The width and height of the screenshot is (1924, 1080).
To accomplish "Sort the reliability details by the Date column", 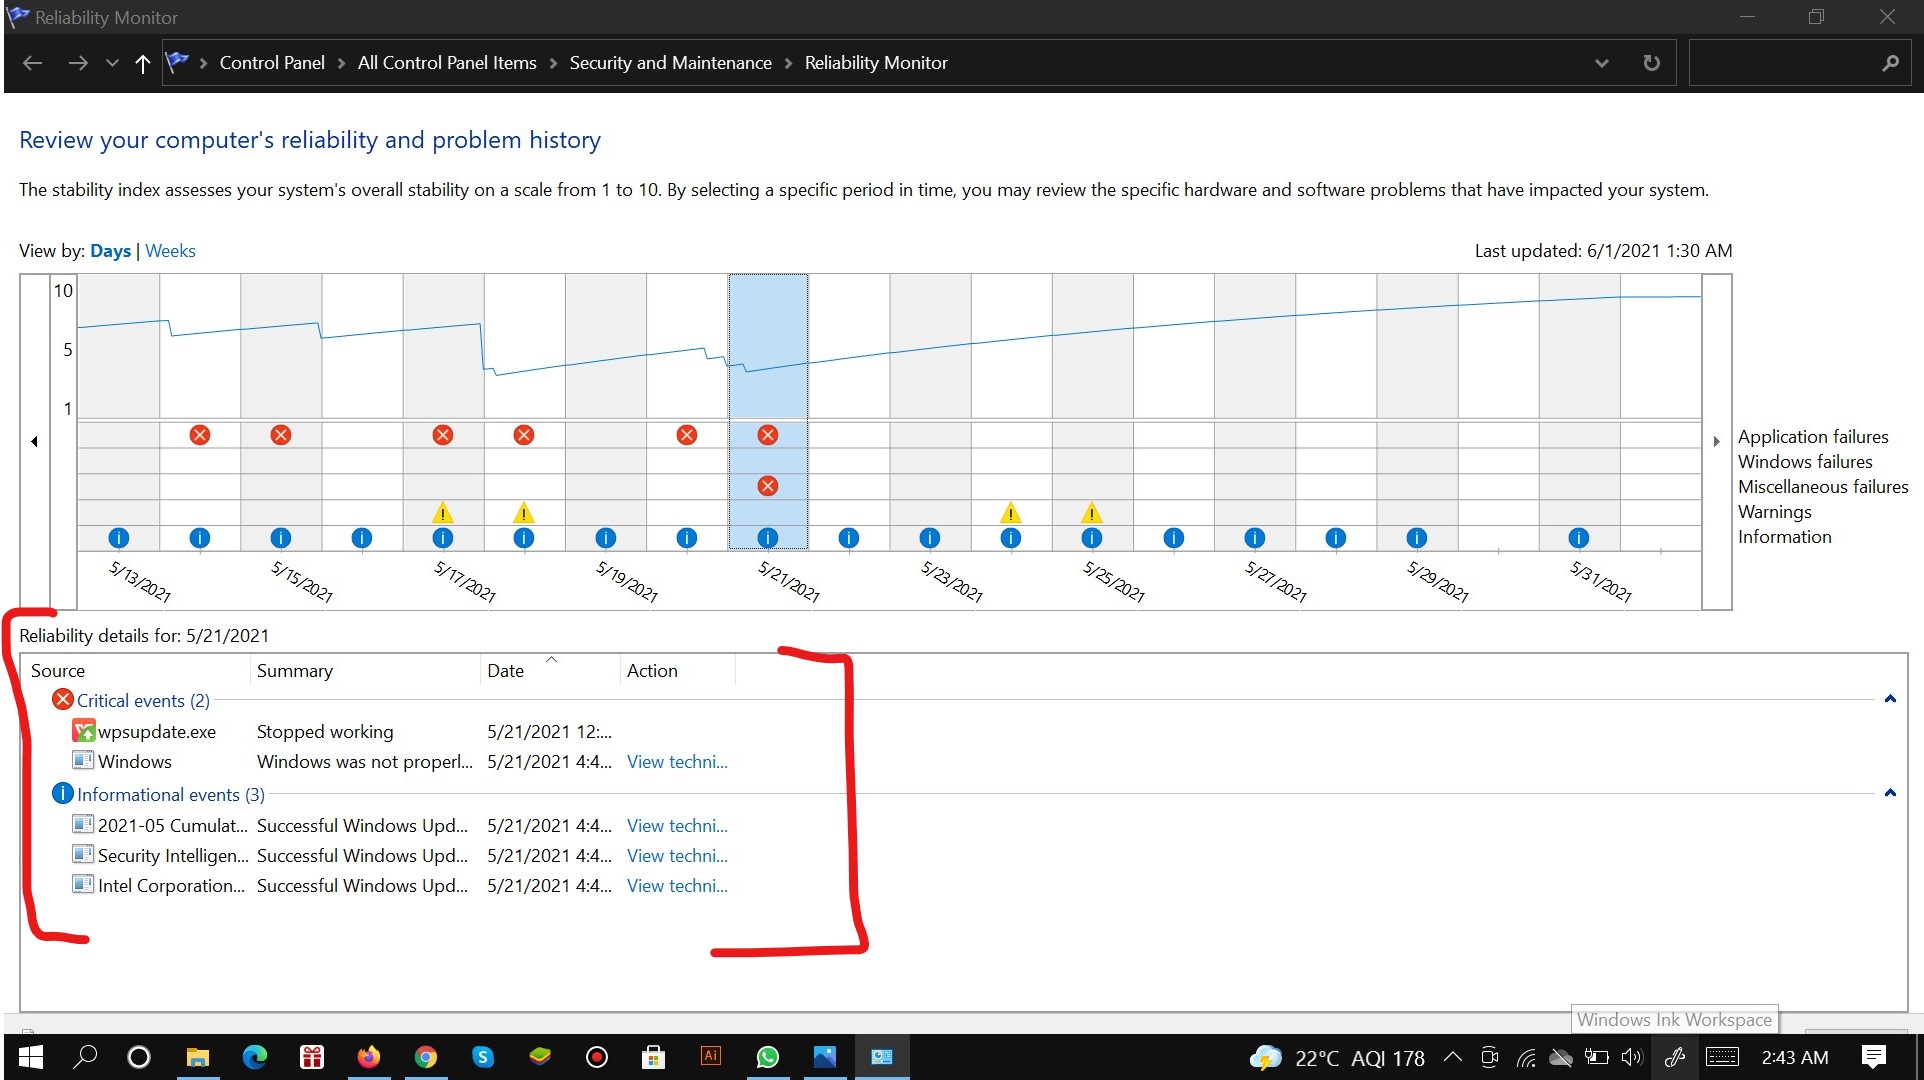I will (x=505, y=670).
